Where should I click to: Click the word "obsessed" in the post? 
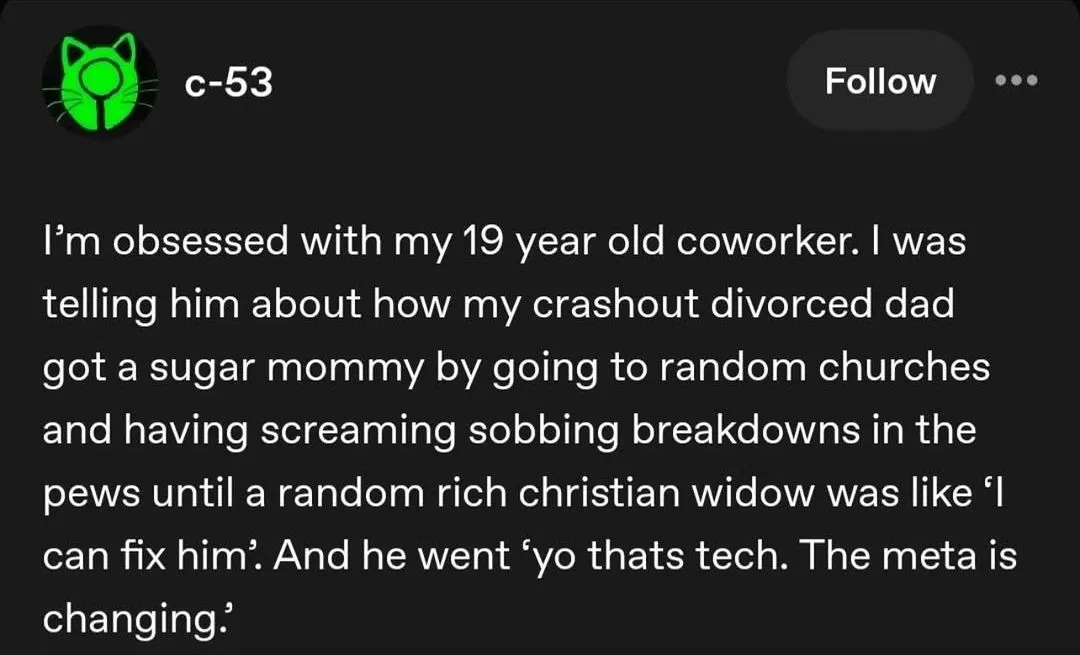tap(189, 243)
